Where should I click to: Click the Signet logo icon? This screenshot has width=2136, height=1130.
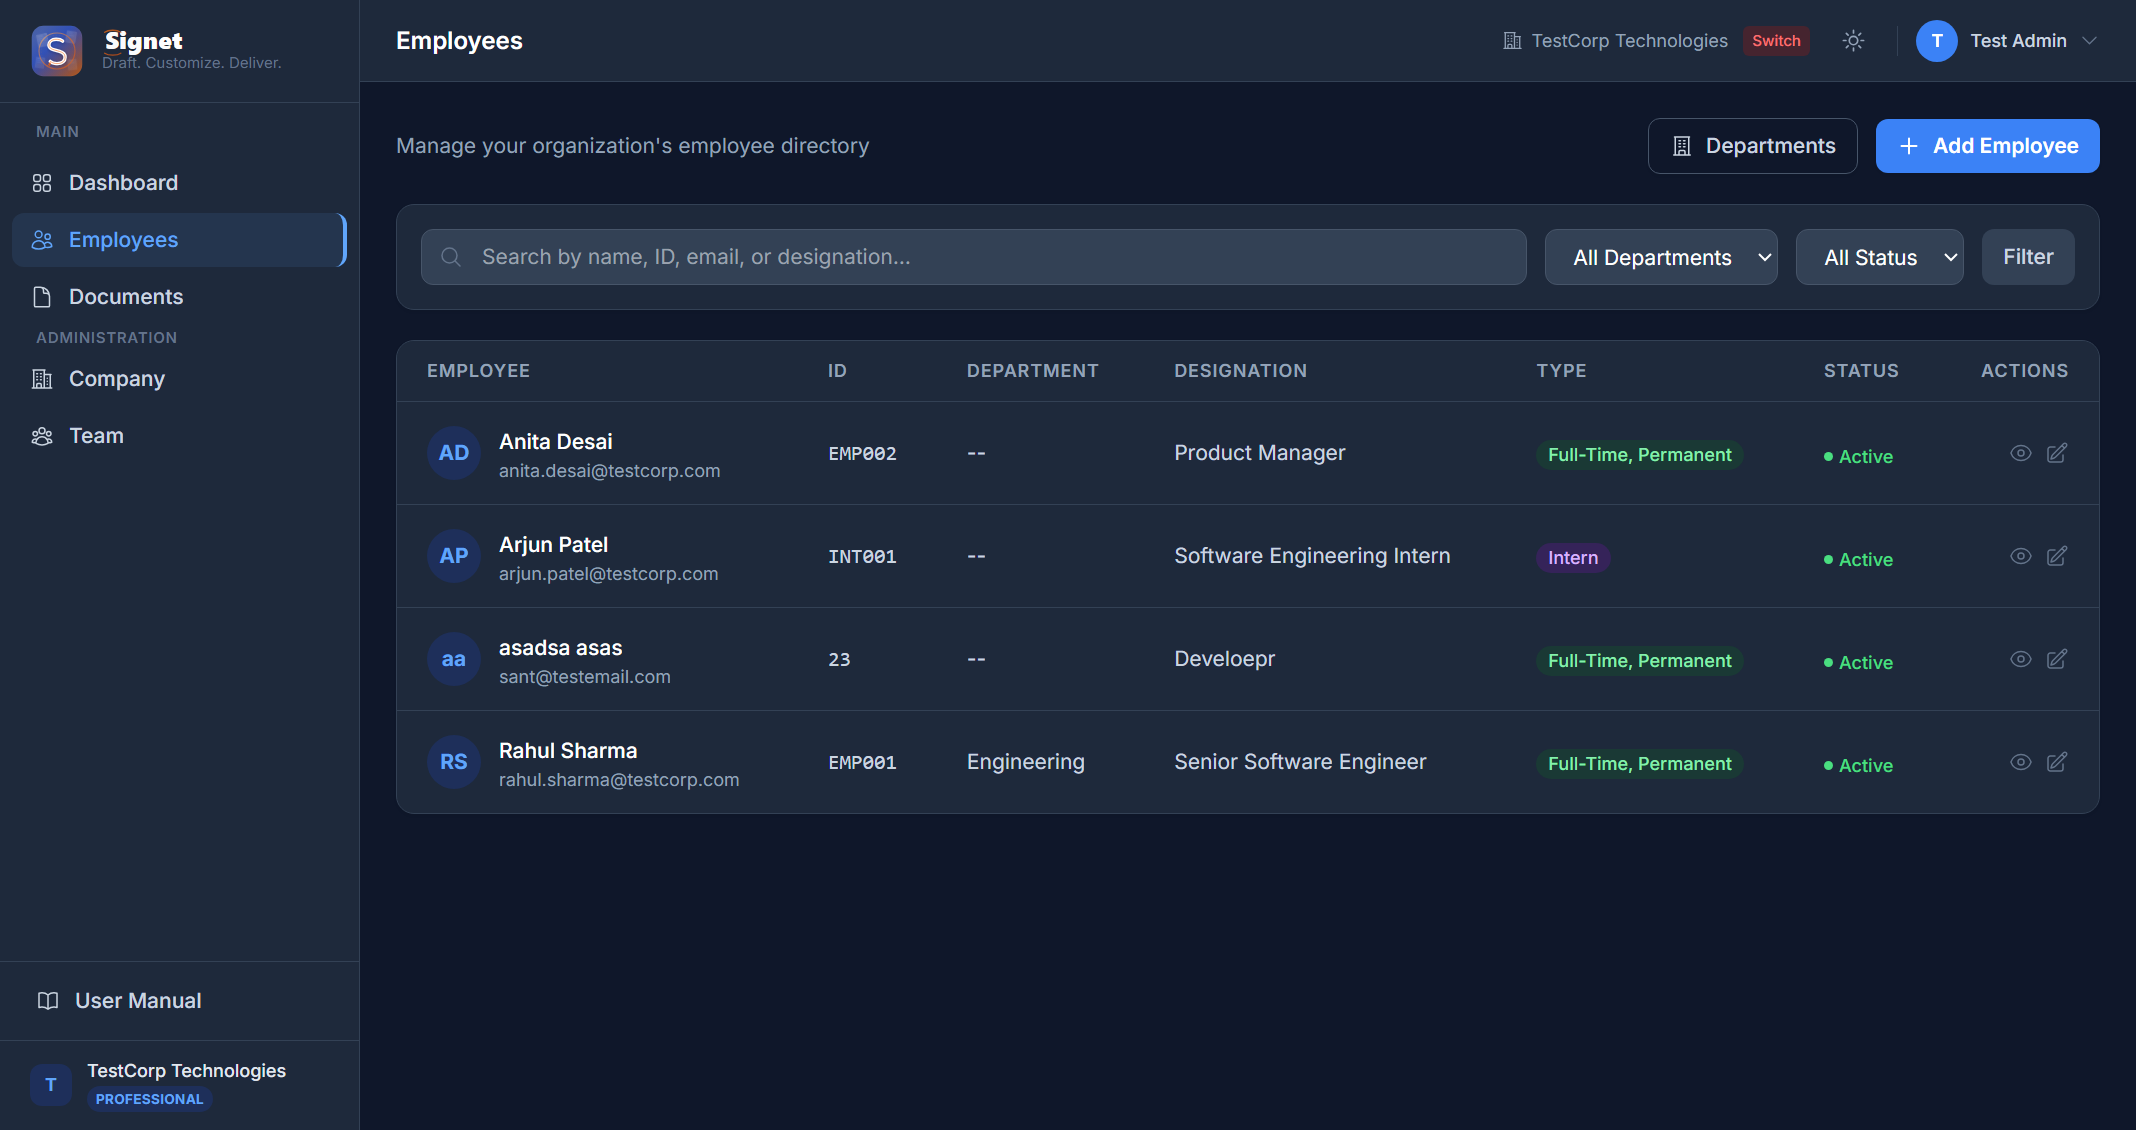57,50
